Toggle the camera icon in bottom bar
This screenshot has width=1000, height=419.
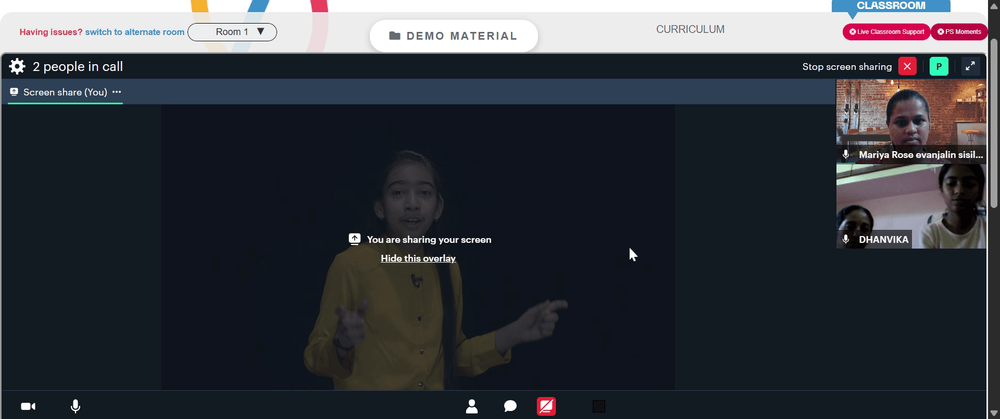click(x=28, y=406)
